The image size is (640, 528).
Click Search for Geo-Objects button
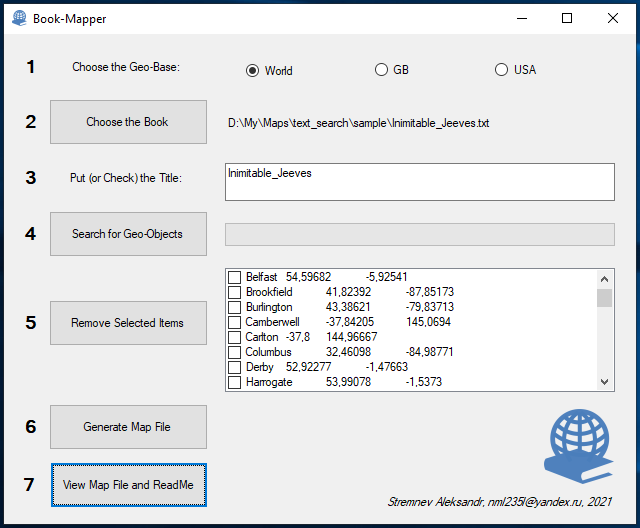[x=128, y=234]
